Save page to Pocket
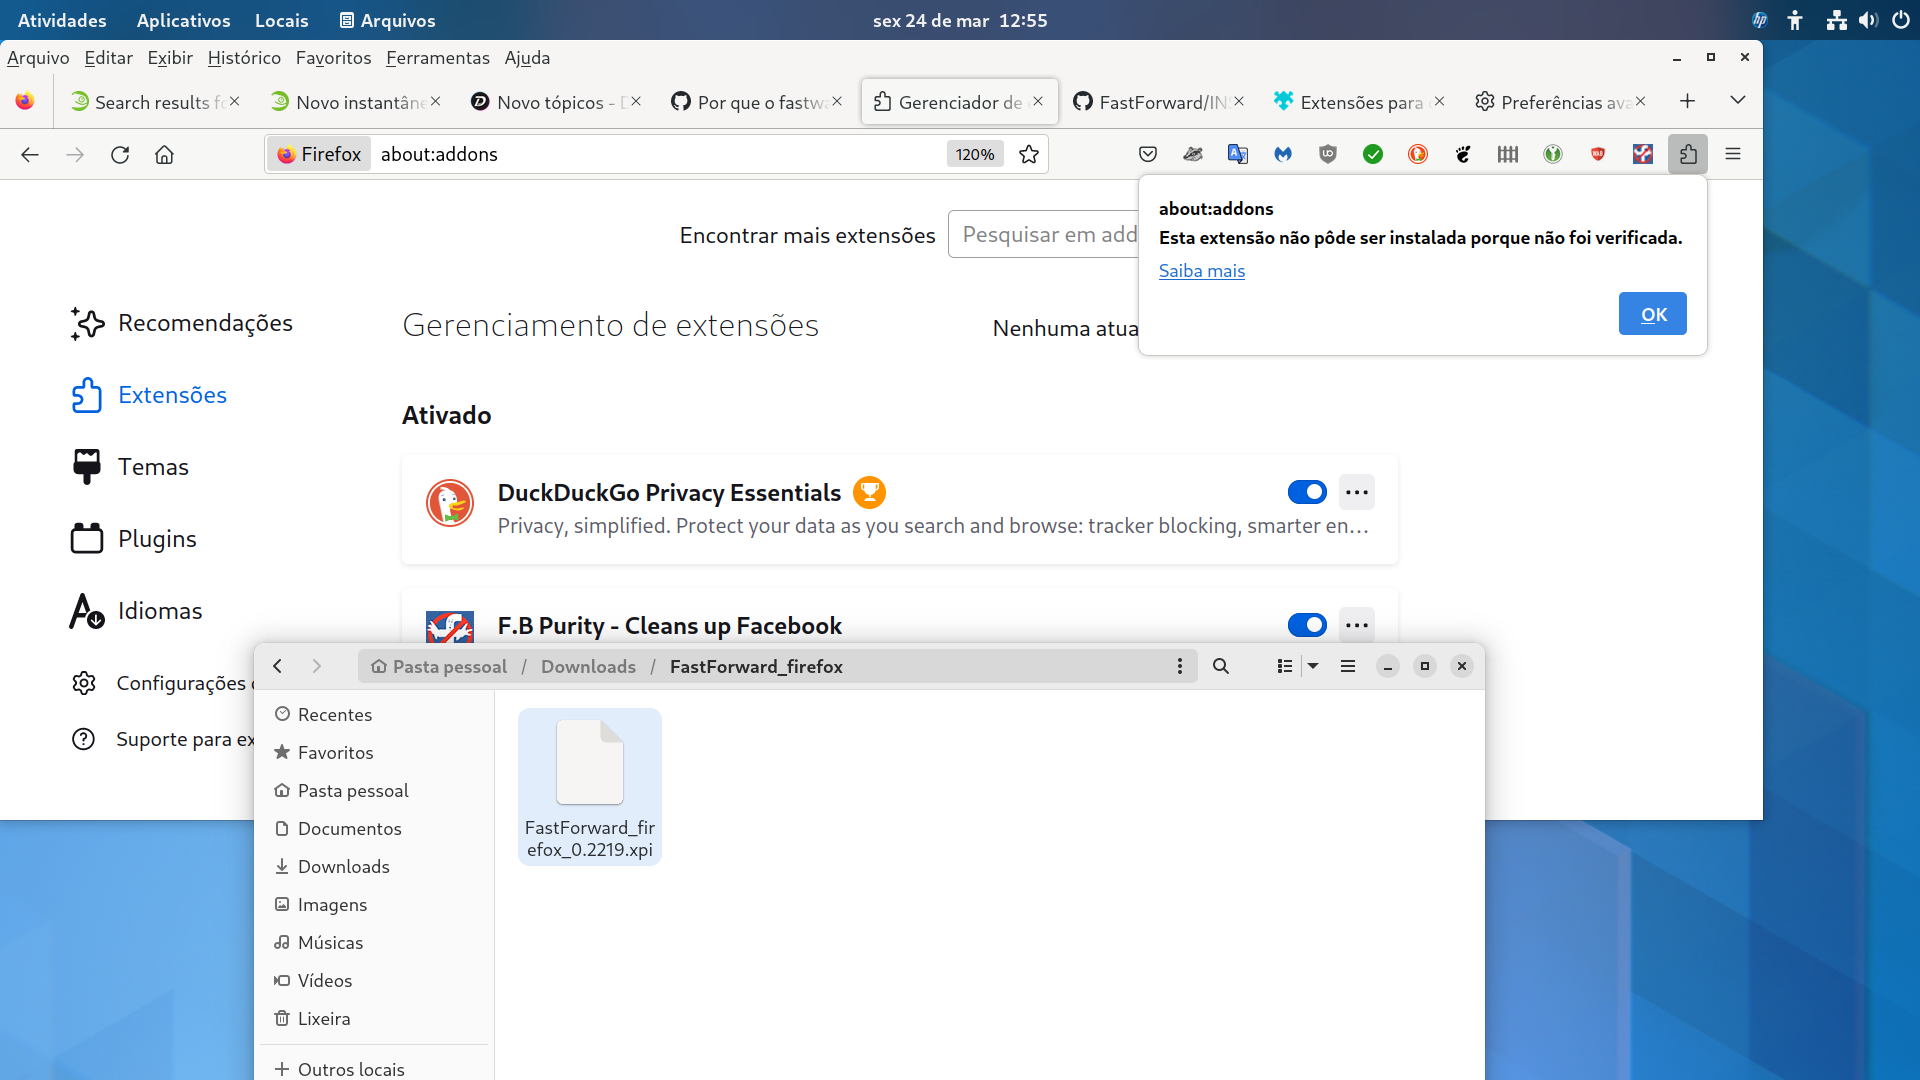1920x1080 pixels. 1147,154
